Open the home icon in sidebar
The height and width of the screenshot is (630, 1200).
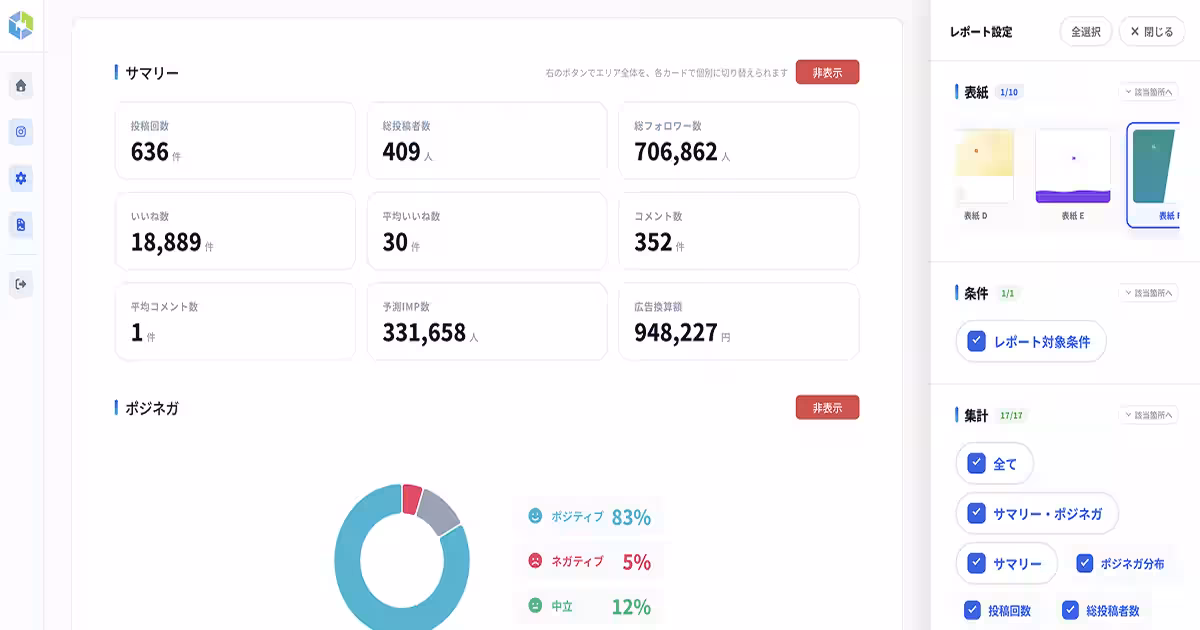[21, 86]
